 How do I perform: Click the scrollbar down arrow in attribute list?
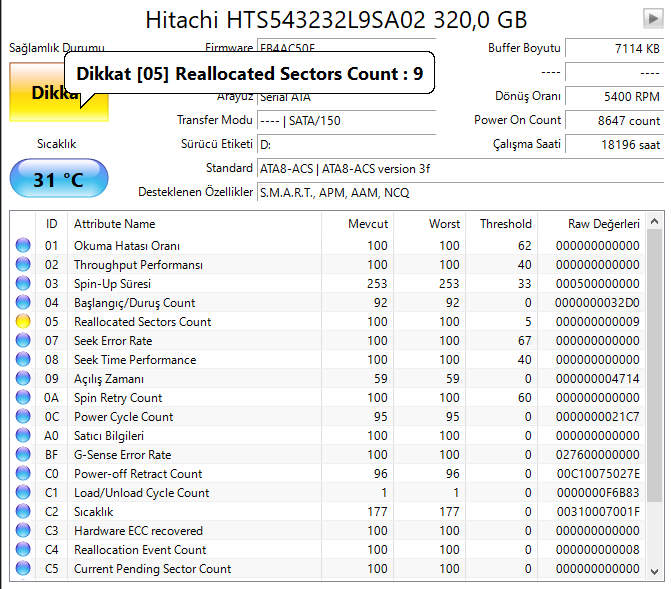[654, 571]
